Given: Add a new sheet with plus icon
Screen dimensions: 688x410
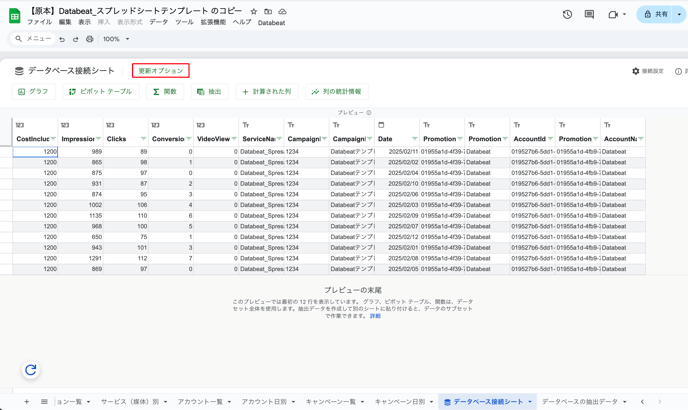Looking at the screenshot, I should click(27, 402).
